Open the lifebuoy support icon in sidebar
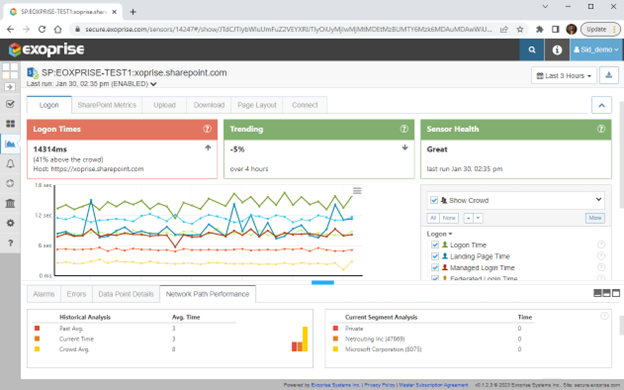The width and height of the screenshot is (624, 390). pyautogui.click(x=10, y=183)
